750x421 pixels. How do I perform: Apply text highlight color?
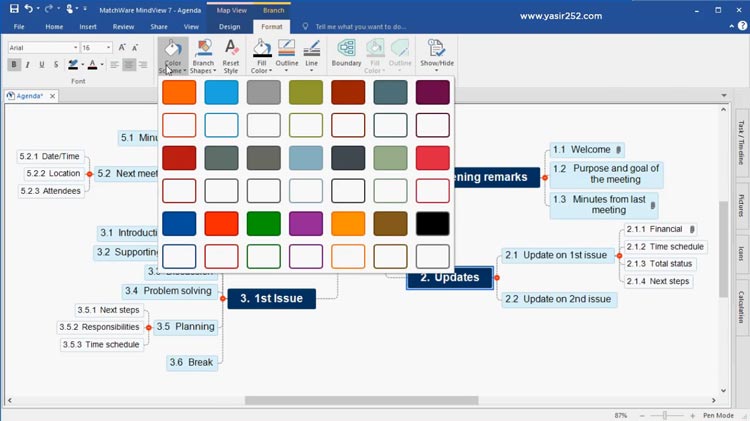(x=73, y=64)
